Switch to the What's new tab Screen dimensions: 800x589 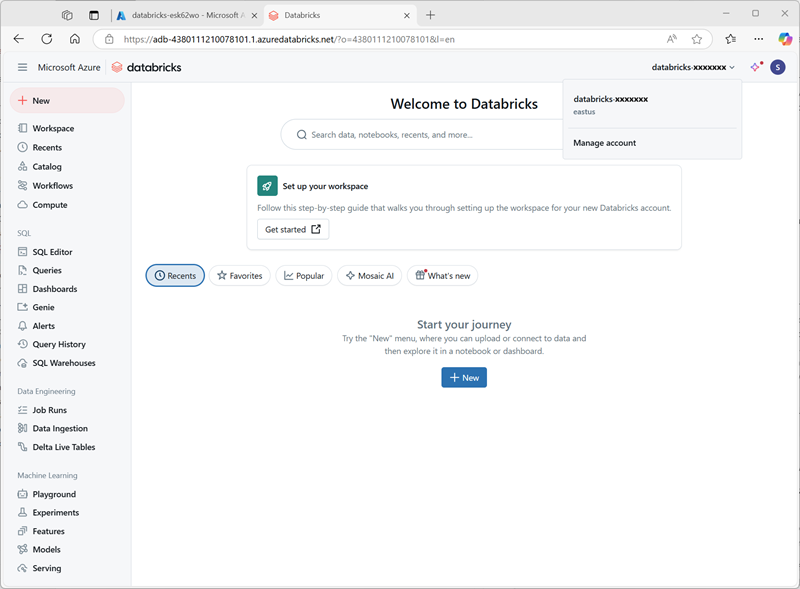pos(442,276)
